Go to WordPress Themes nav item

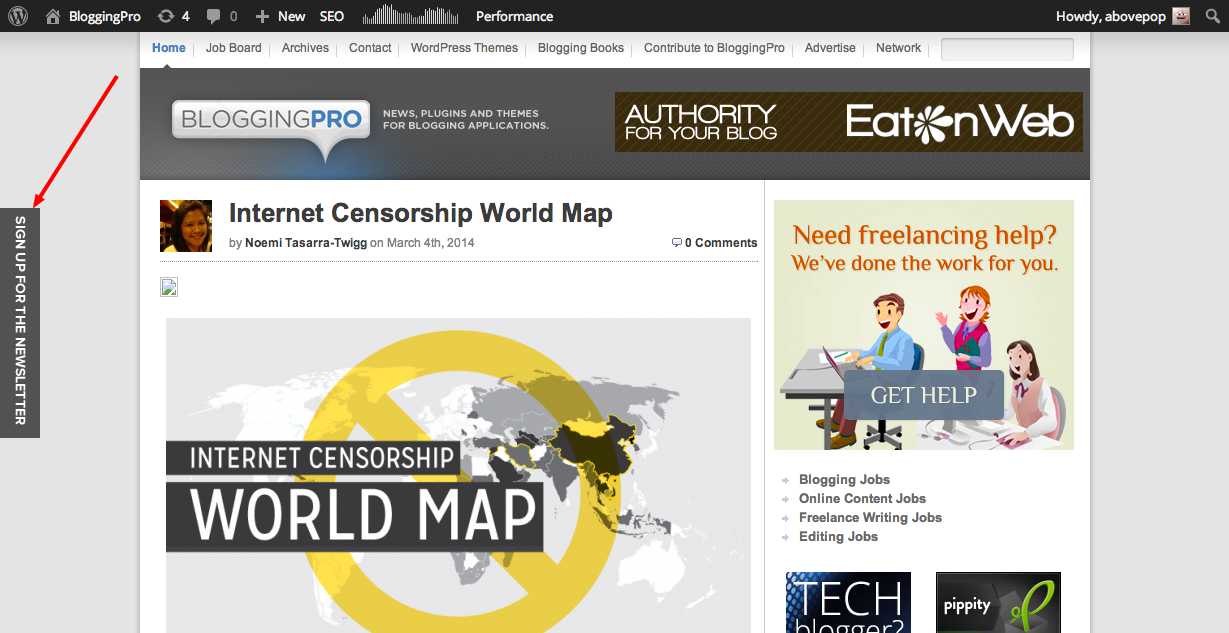(x=464, y=48)
